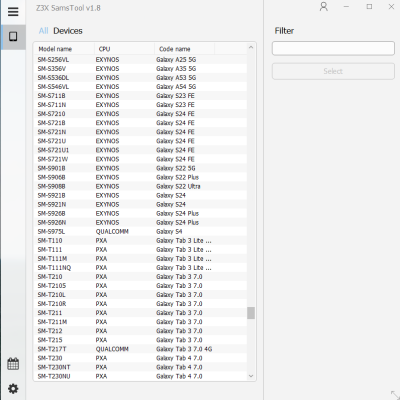Screen dimensions: 400x400
Task: Select the SM-T110 row
Action: point(140,240)
